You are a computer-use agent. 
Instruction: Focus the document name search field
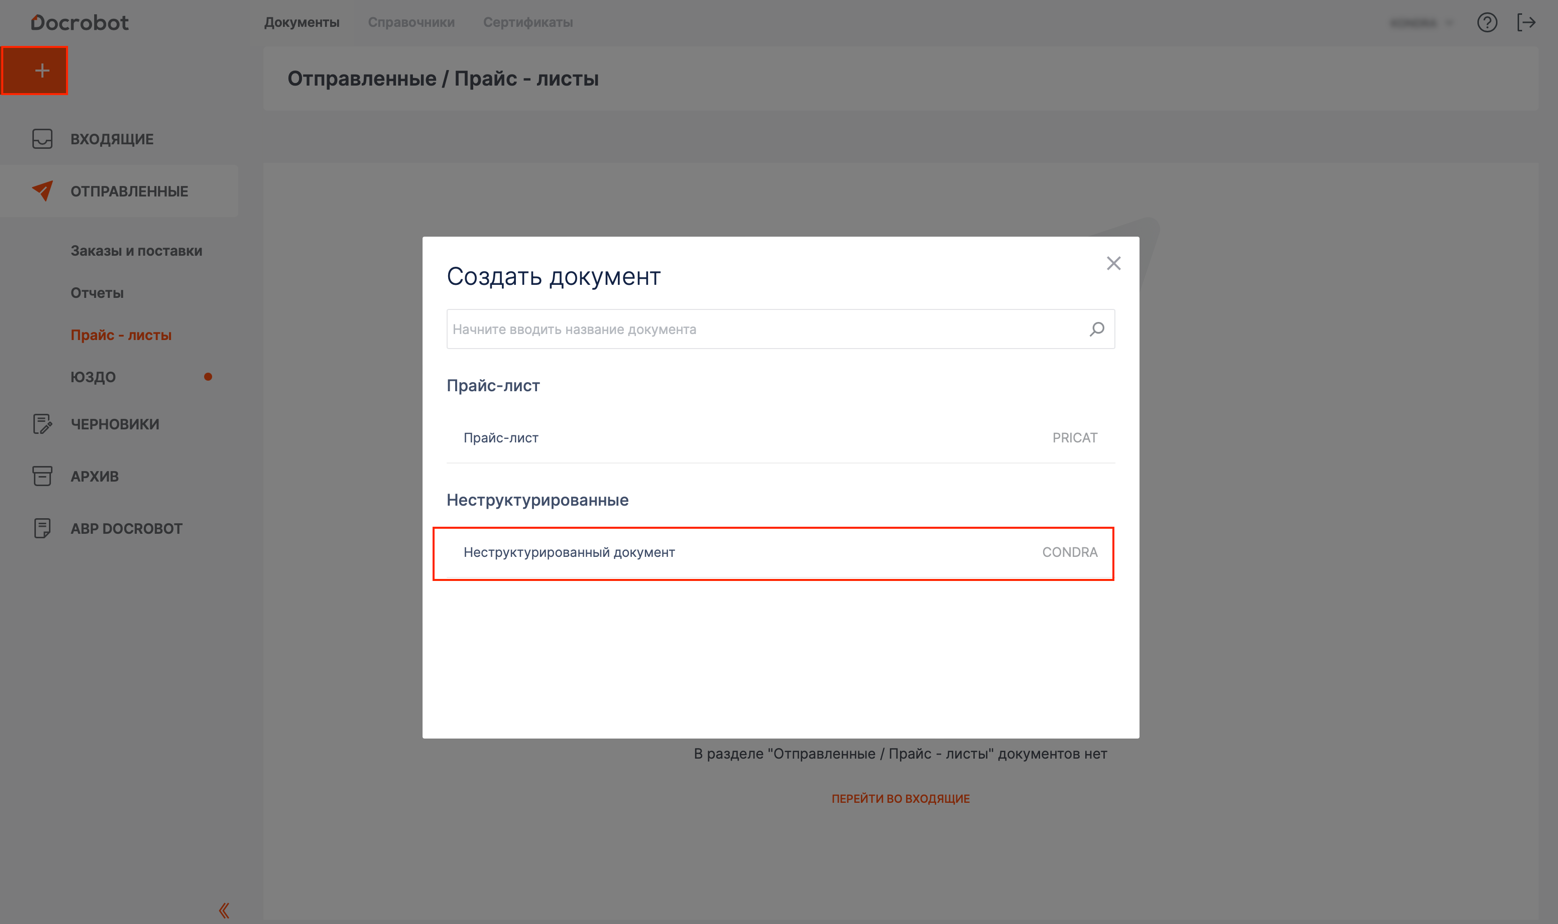click(x=765, y=329)
